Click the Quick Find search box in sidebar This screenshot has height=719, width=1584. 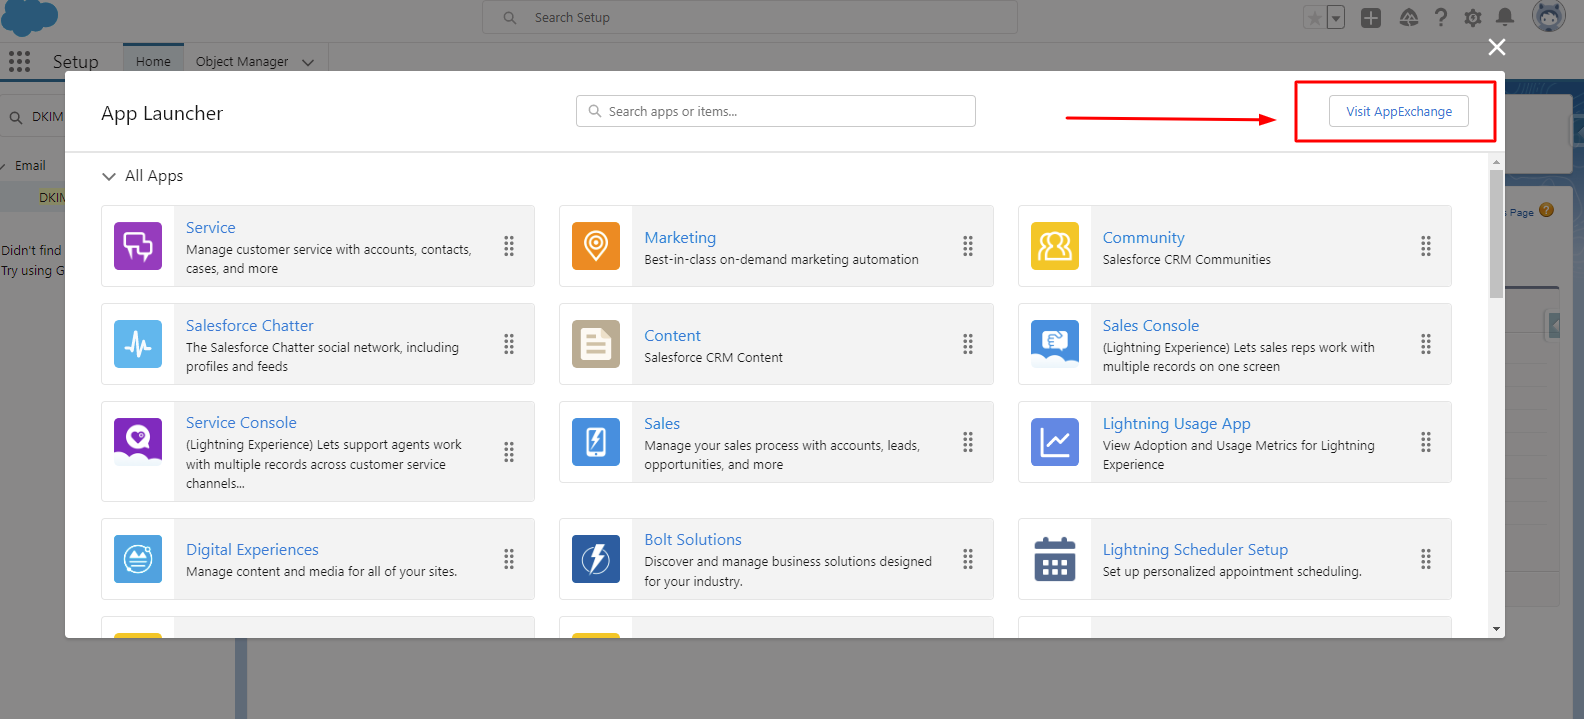tap(33, 117)
